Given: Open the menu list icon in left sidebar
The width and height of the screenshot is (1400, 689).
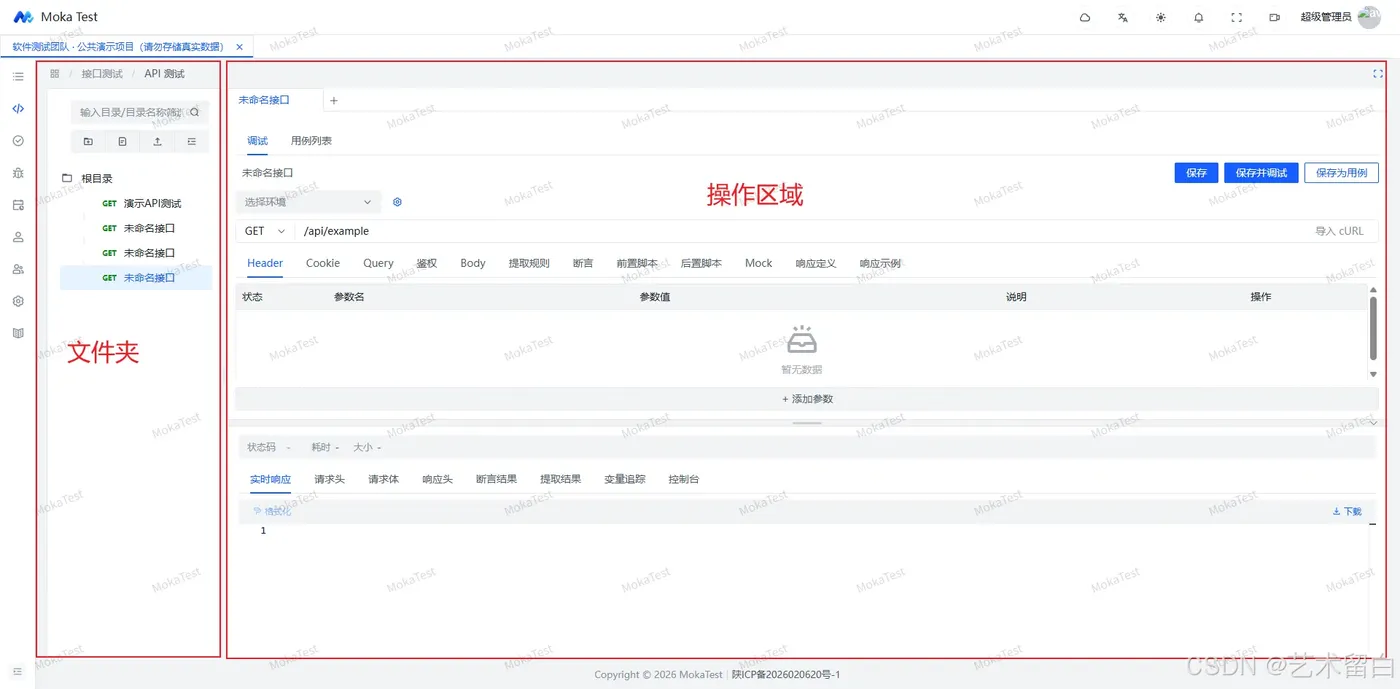Looking at the screenshot, I should click(x=18, y=76).
